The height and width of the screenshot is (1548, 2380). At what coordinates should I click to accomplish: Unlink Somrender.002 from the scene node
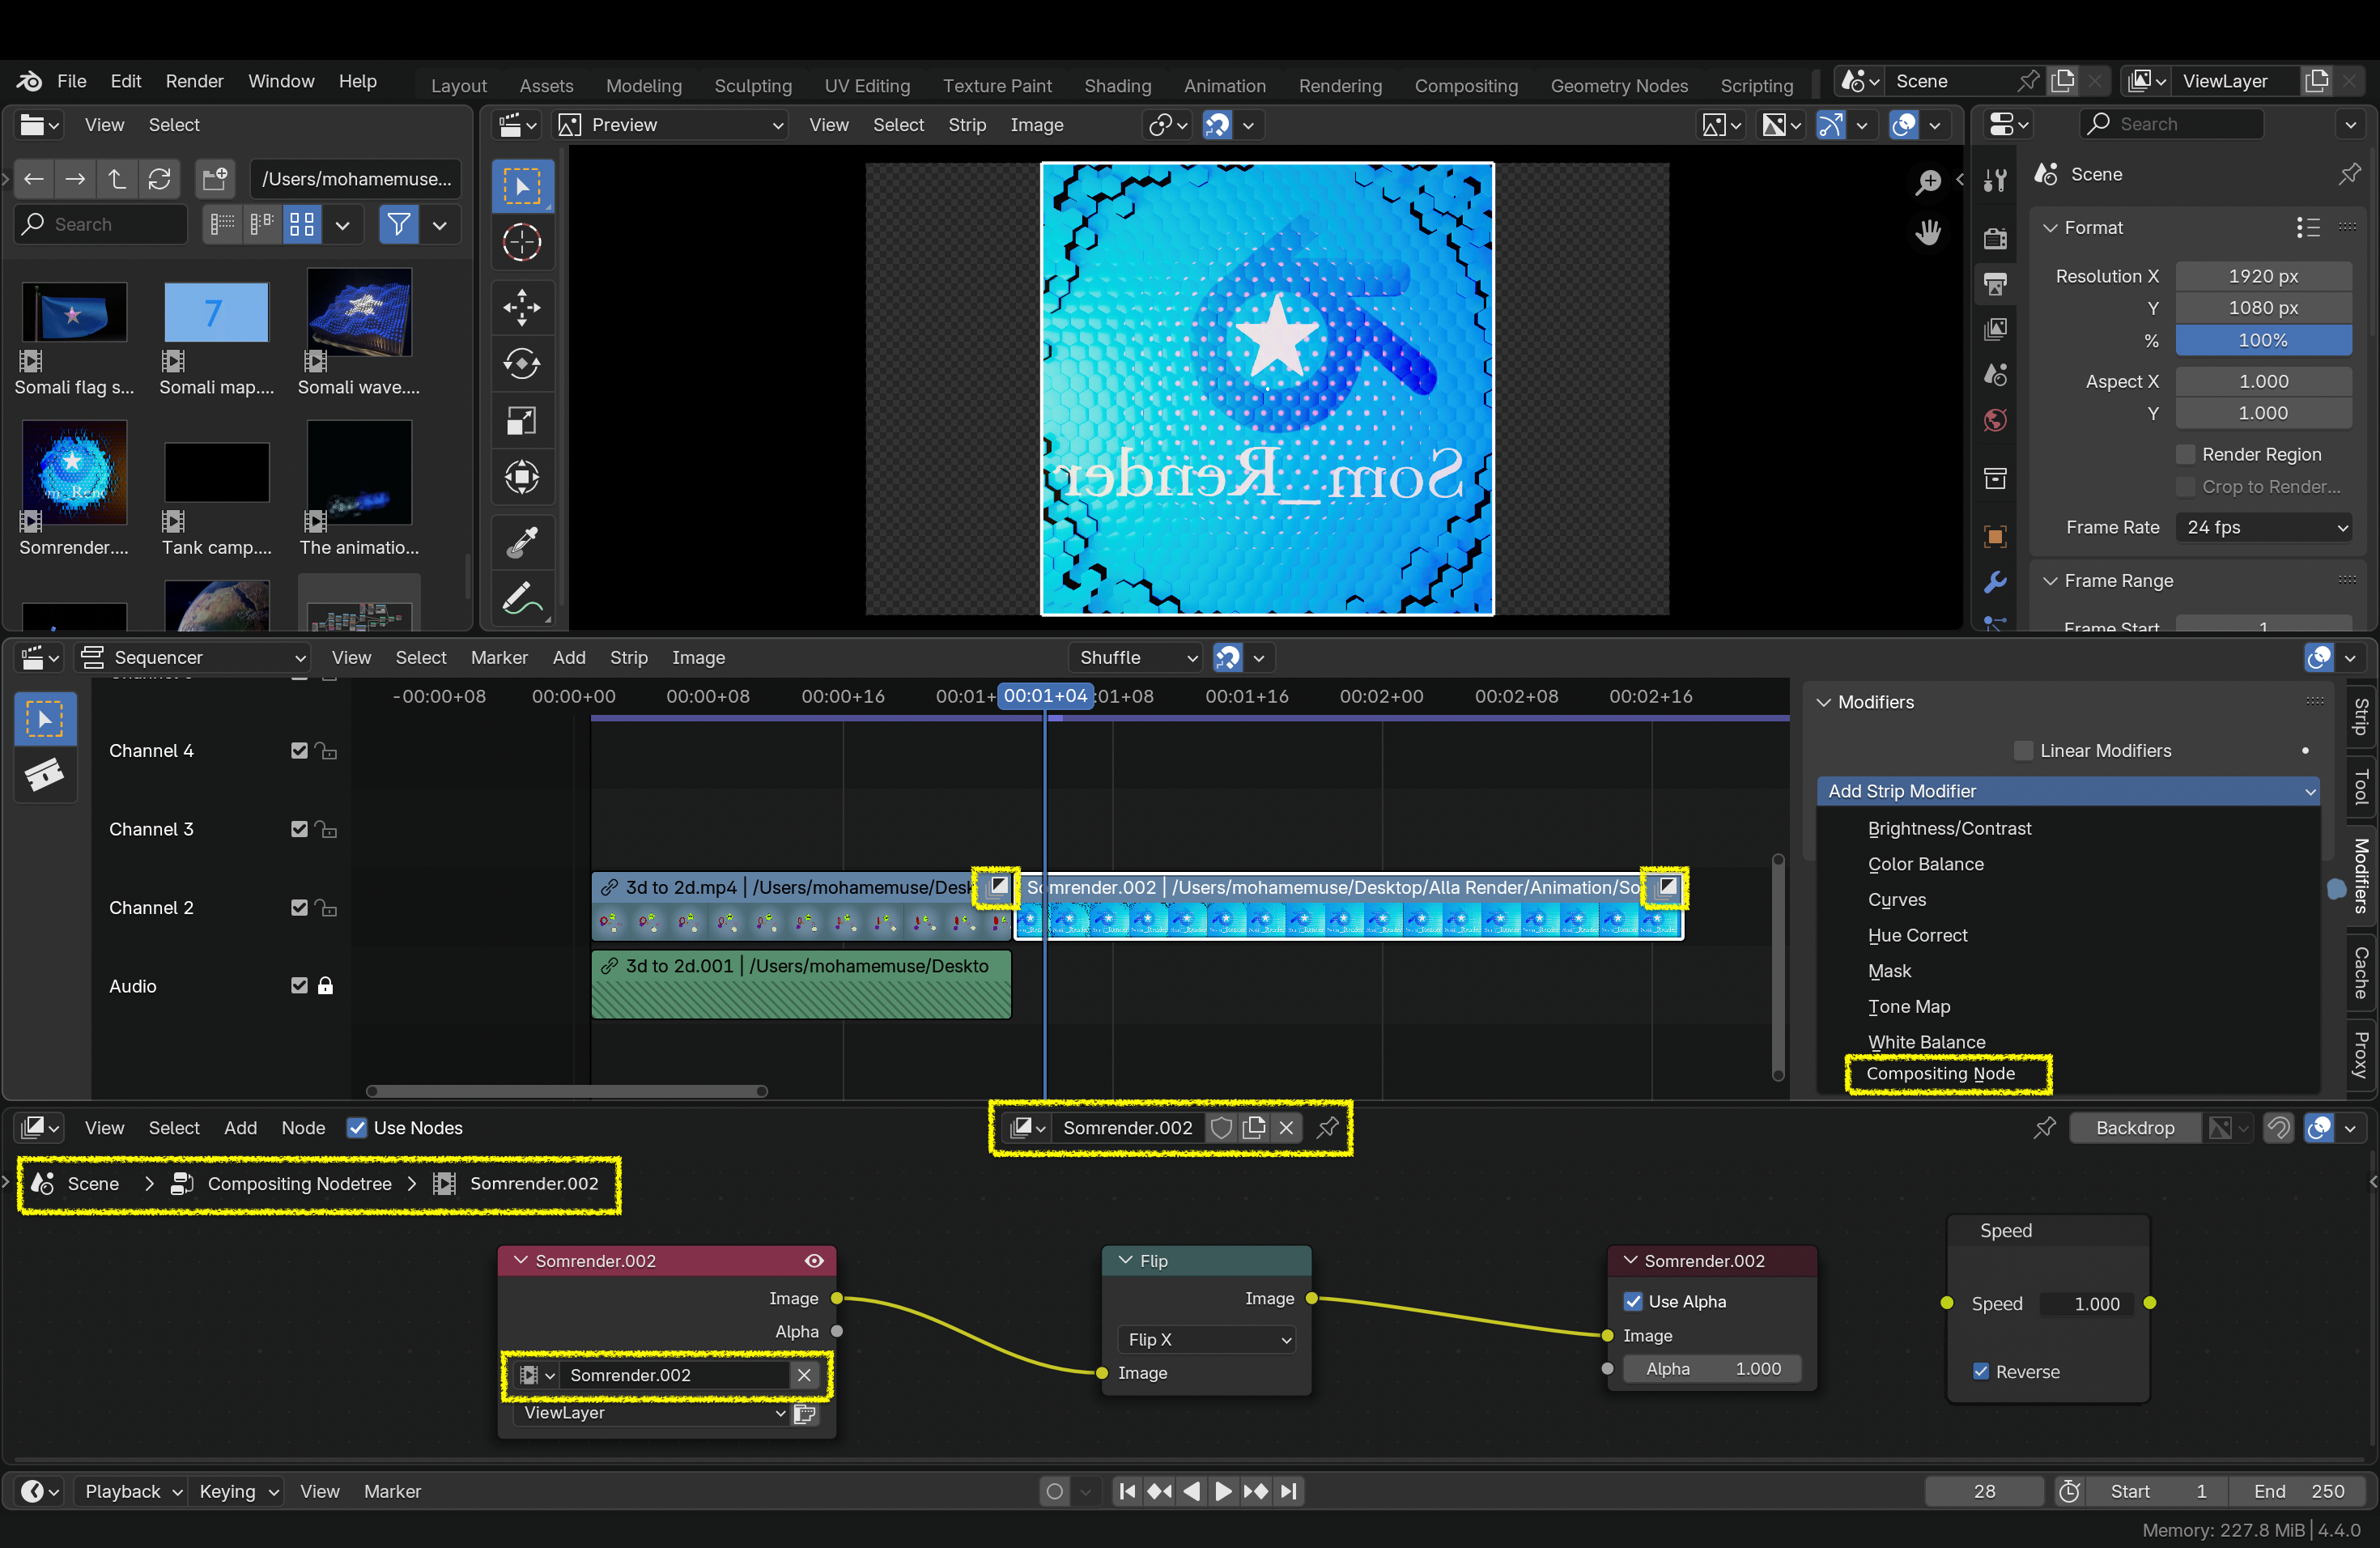(804, 1375)
